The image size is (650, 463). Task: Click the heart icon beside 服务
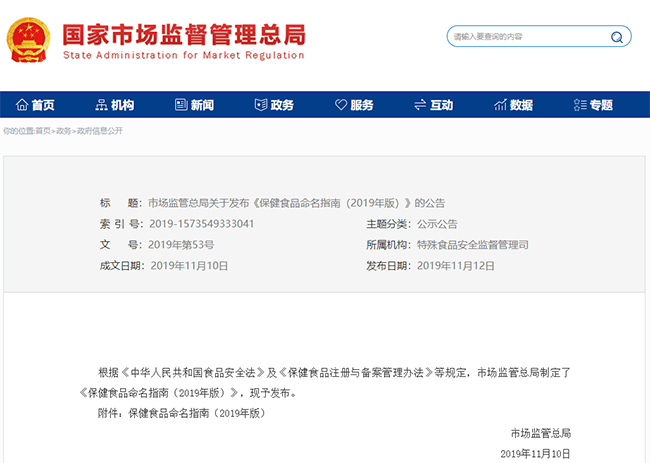pos(341,105)
